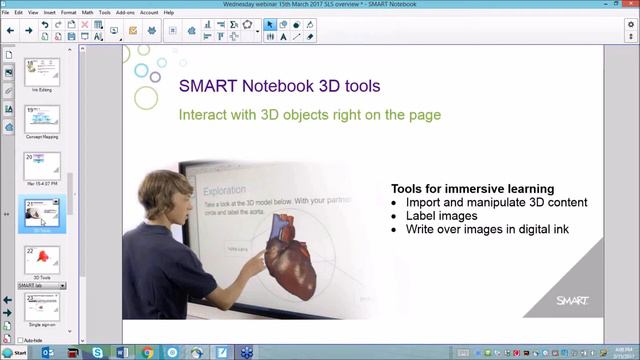Expand the SMART lab group dropdown
This screenshot has height=360, width=640.
[62, 286]
